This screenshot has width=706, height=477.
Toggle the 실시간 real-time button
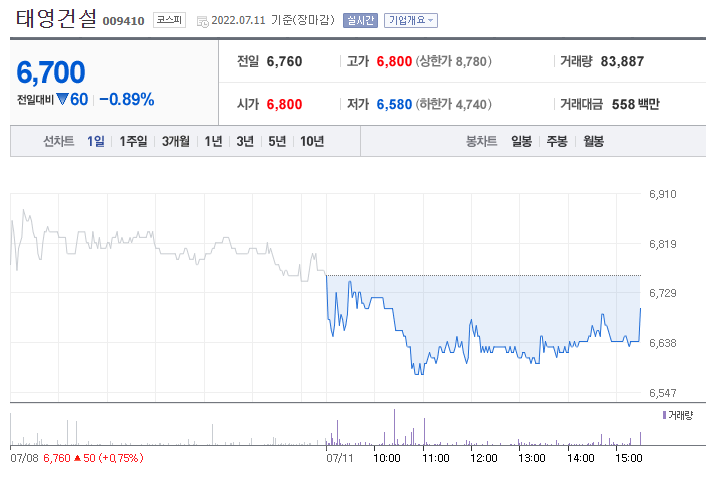(x=360, y=20)
